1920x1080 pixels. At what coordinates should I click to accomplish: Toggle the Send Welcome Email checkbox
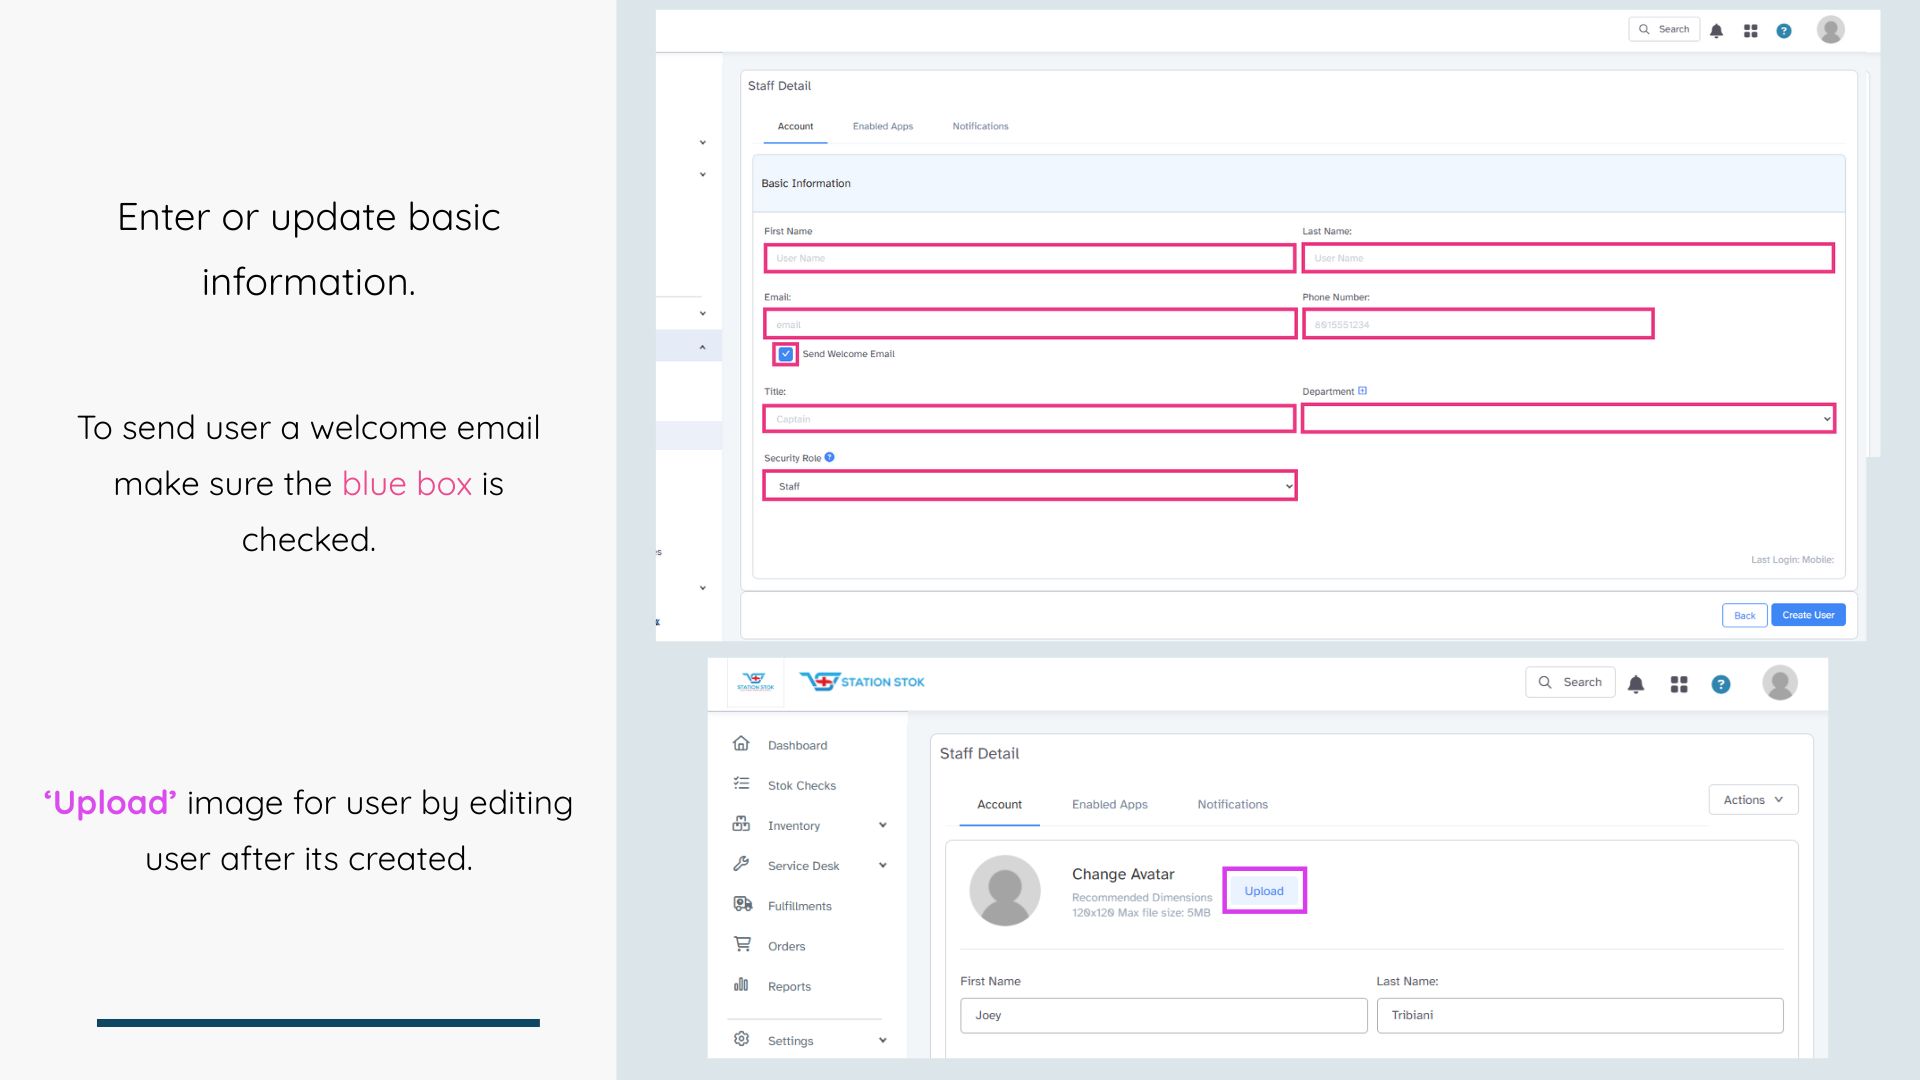[x=786, y=354]
